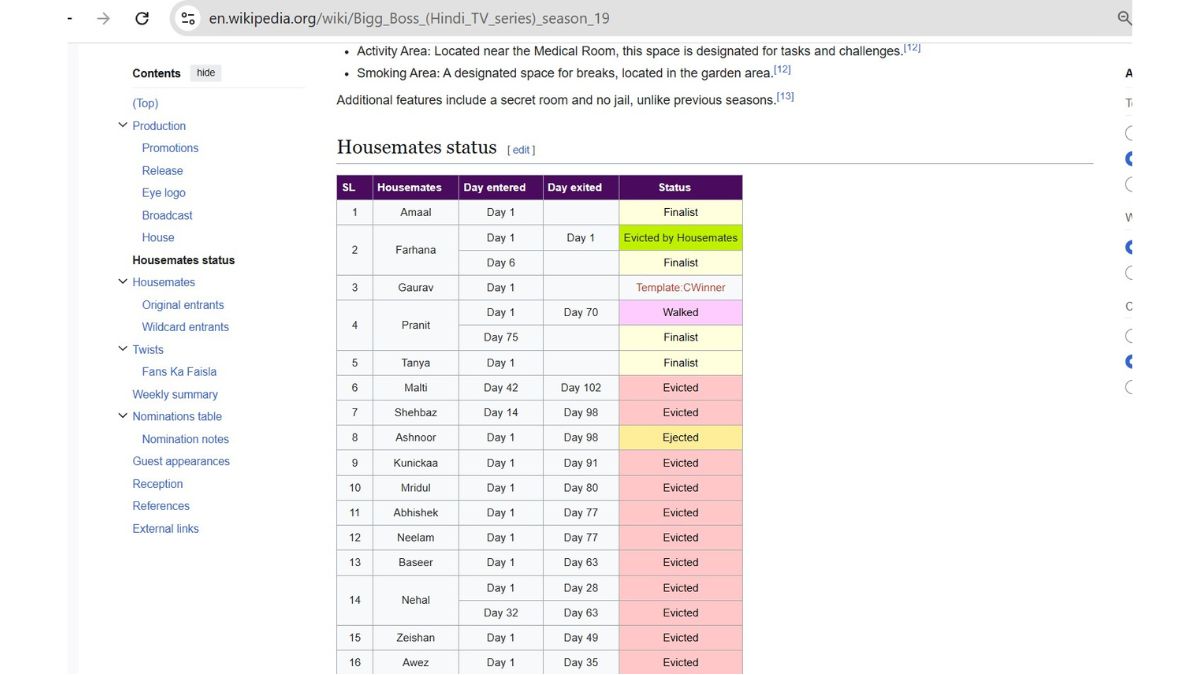
Task: Hide the Contents sidebar
Action: (x=206, y=73)
